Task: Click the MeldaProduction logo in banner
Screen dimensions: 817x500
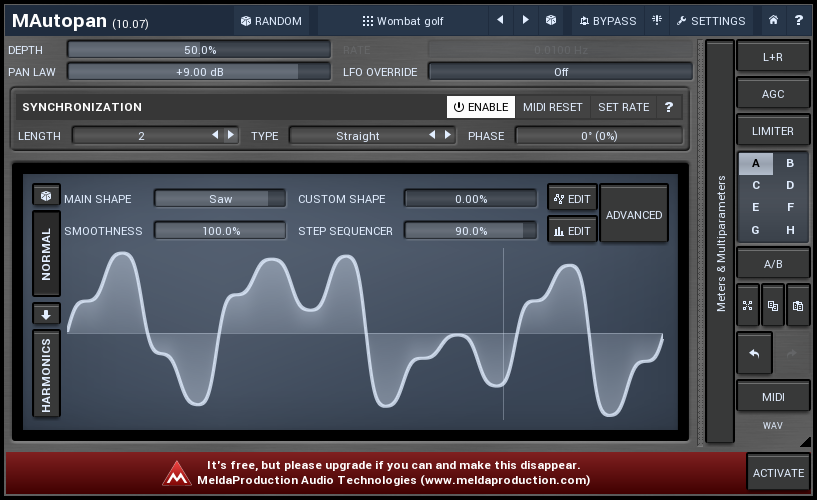Action: (177, 473)
